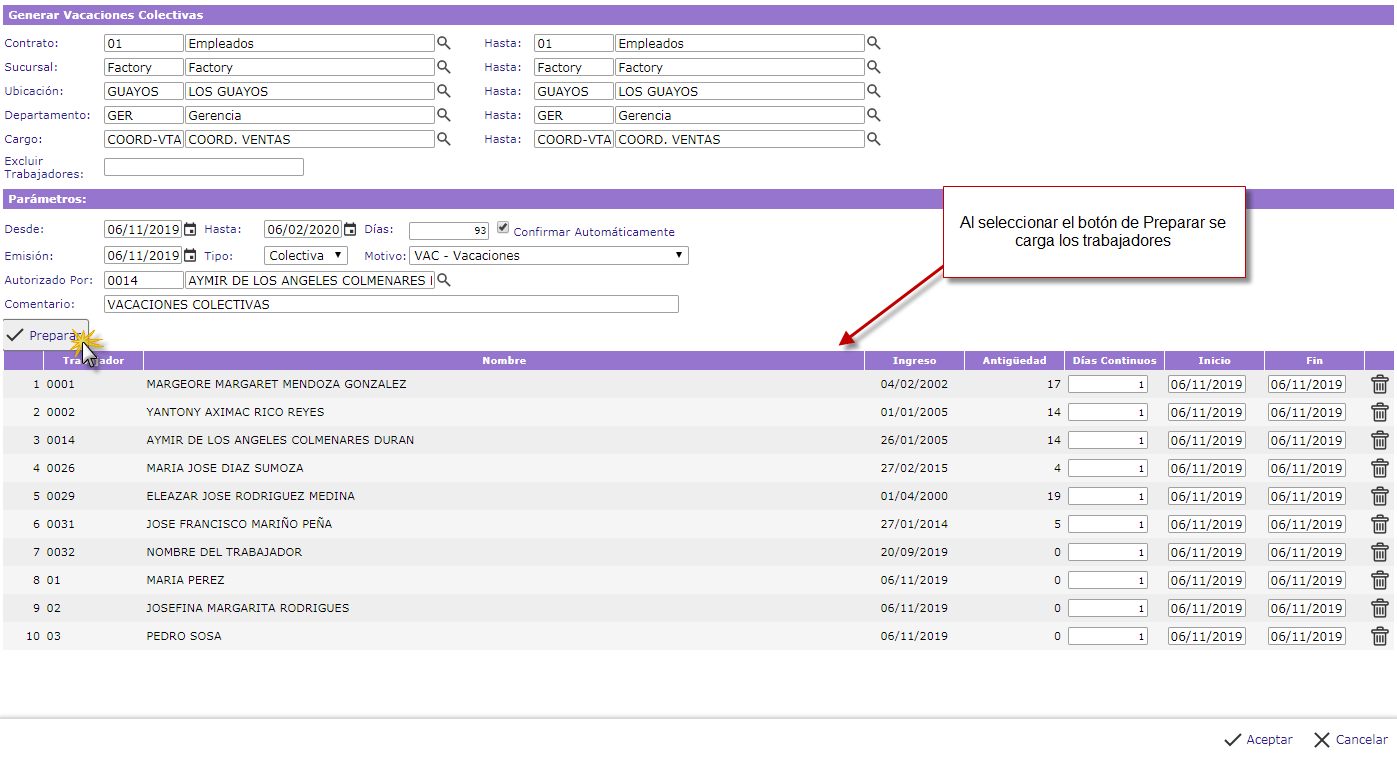Click the Comentario text field

point(391,304)
